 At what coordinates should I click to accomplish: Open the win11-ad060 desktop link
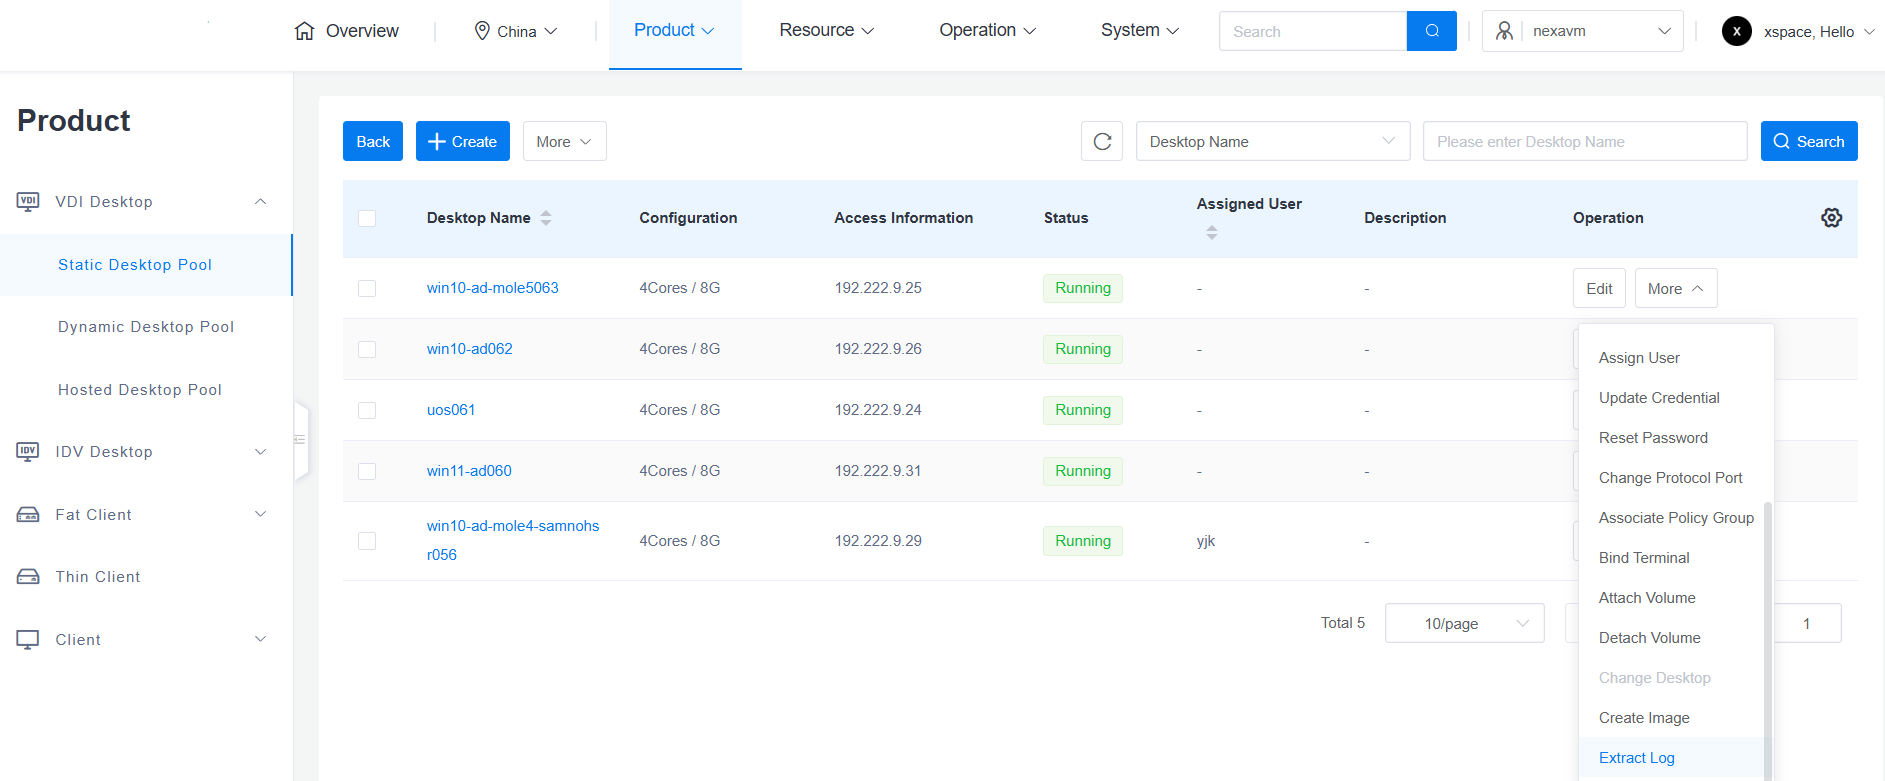pyautogui.click(x=469, y=471)
